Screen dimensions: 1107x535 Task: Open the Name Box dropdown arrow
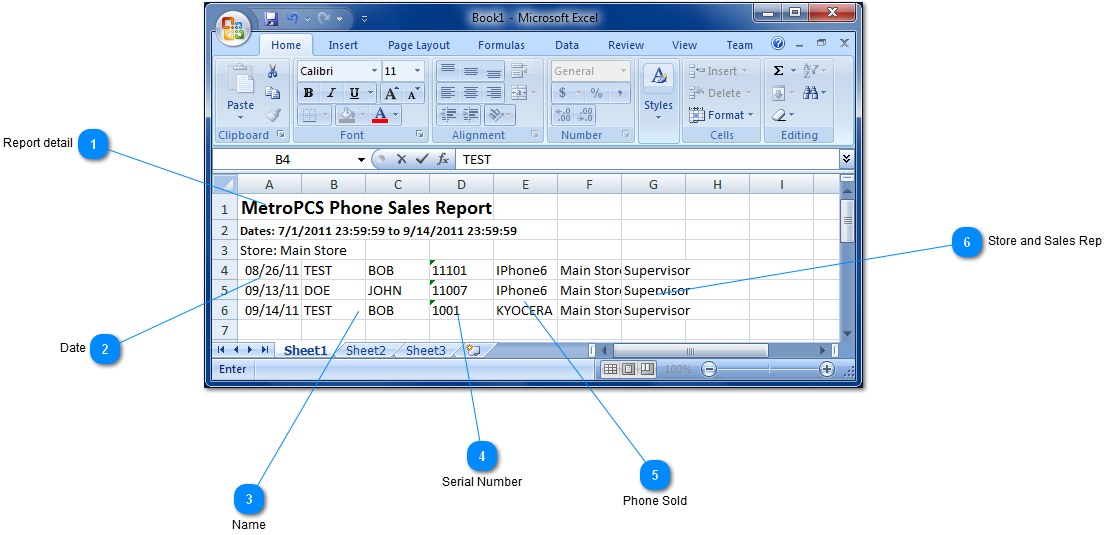[361, 160]
